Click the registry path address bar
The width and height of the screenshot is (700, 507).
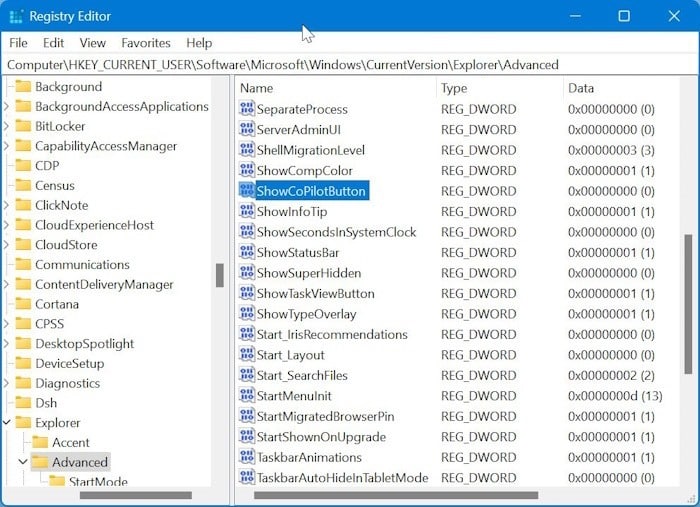point(350,65)
